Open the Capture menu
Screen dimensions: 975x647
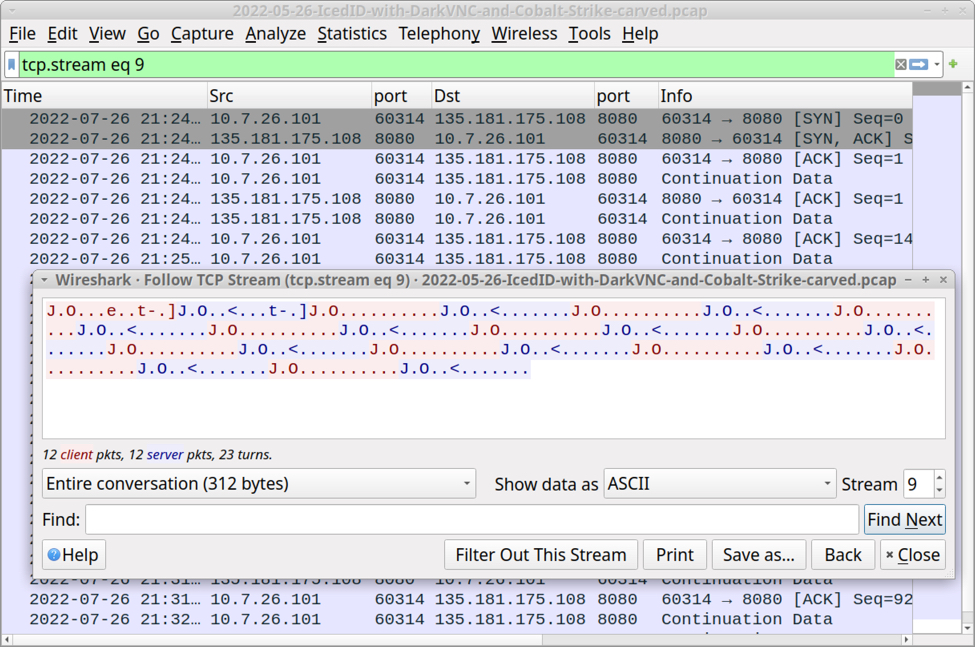[x=202, y=34]
